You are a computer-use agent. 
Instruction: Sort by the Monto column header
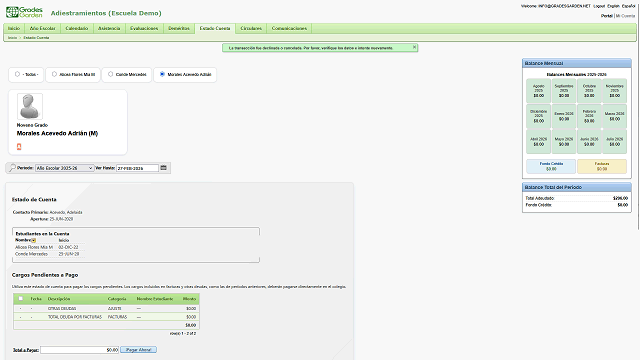click(189, 299)
